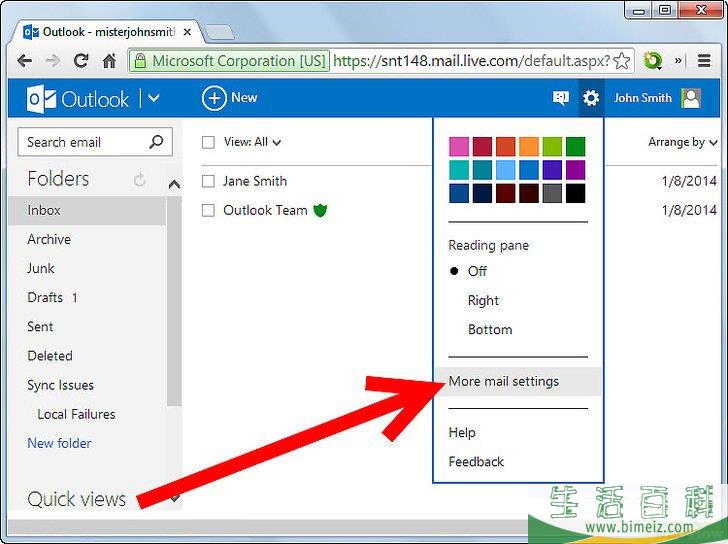Refresh the Folders list
The height and width of the screenshot is (544, 728).
pyautogui.click(x=139, y=180)
